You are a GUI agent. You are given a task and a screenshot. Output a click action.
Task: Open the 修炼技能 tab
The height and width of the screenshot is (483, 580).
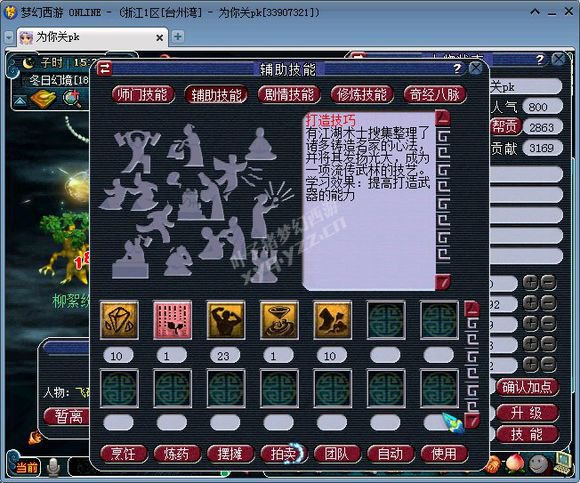point(362,95)
